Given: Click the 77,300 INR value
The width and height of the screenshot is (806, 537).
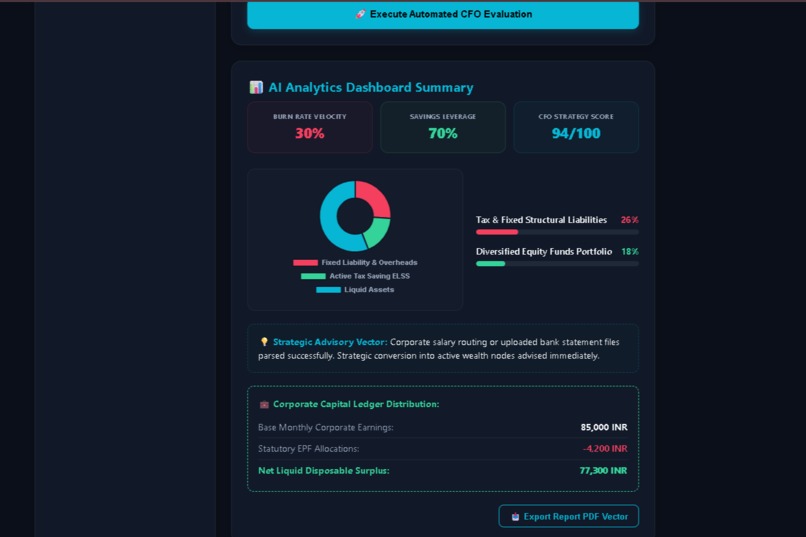Looking at the screenshot, I should [603, 471].
